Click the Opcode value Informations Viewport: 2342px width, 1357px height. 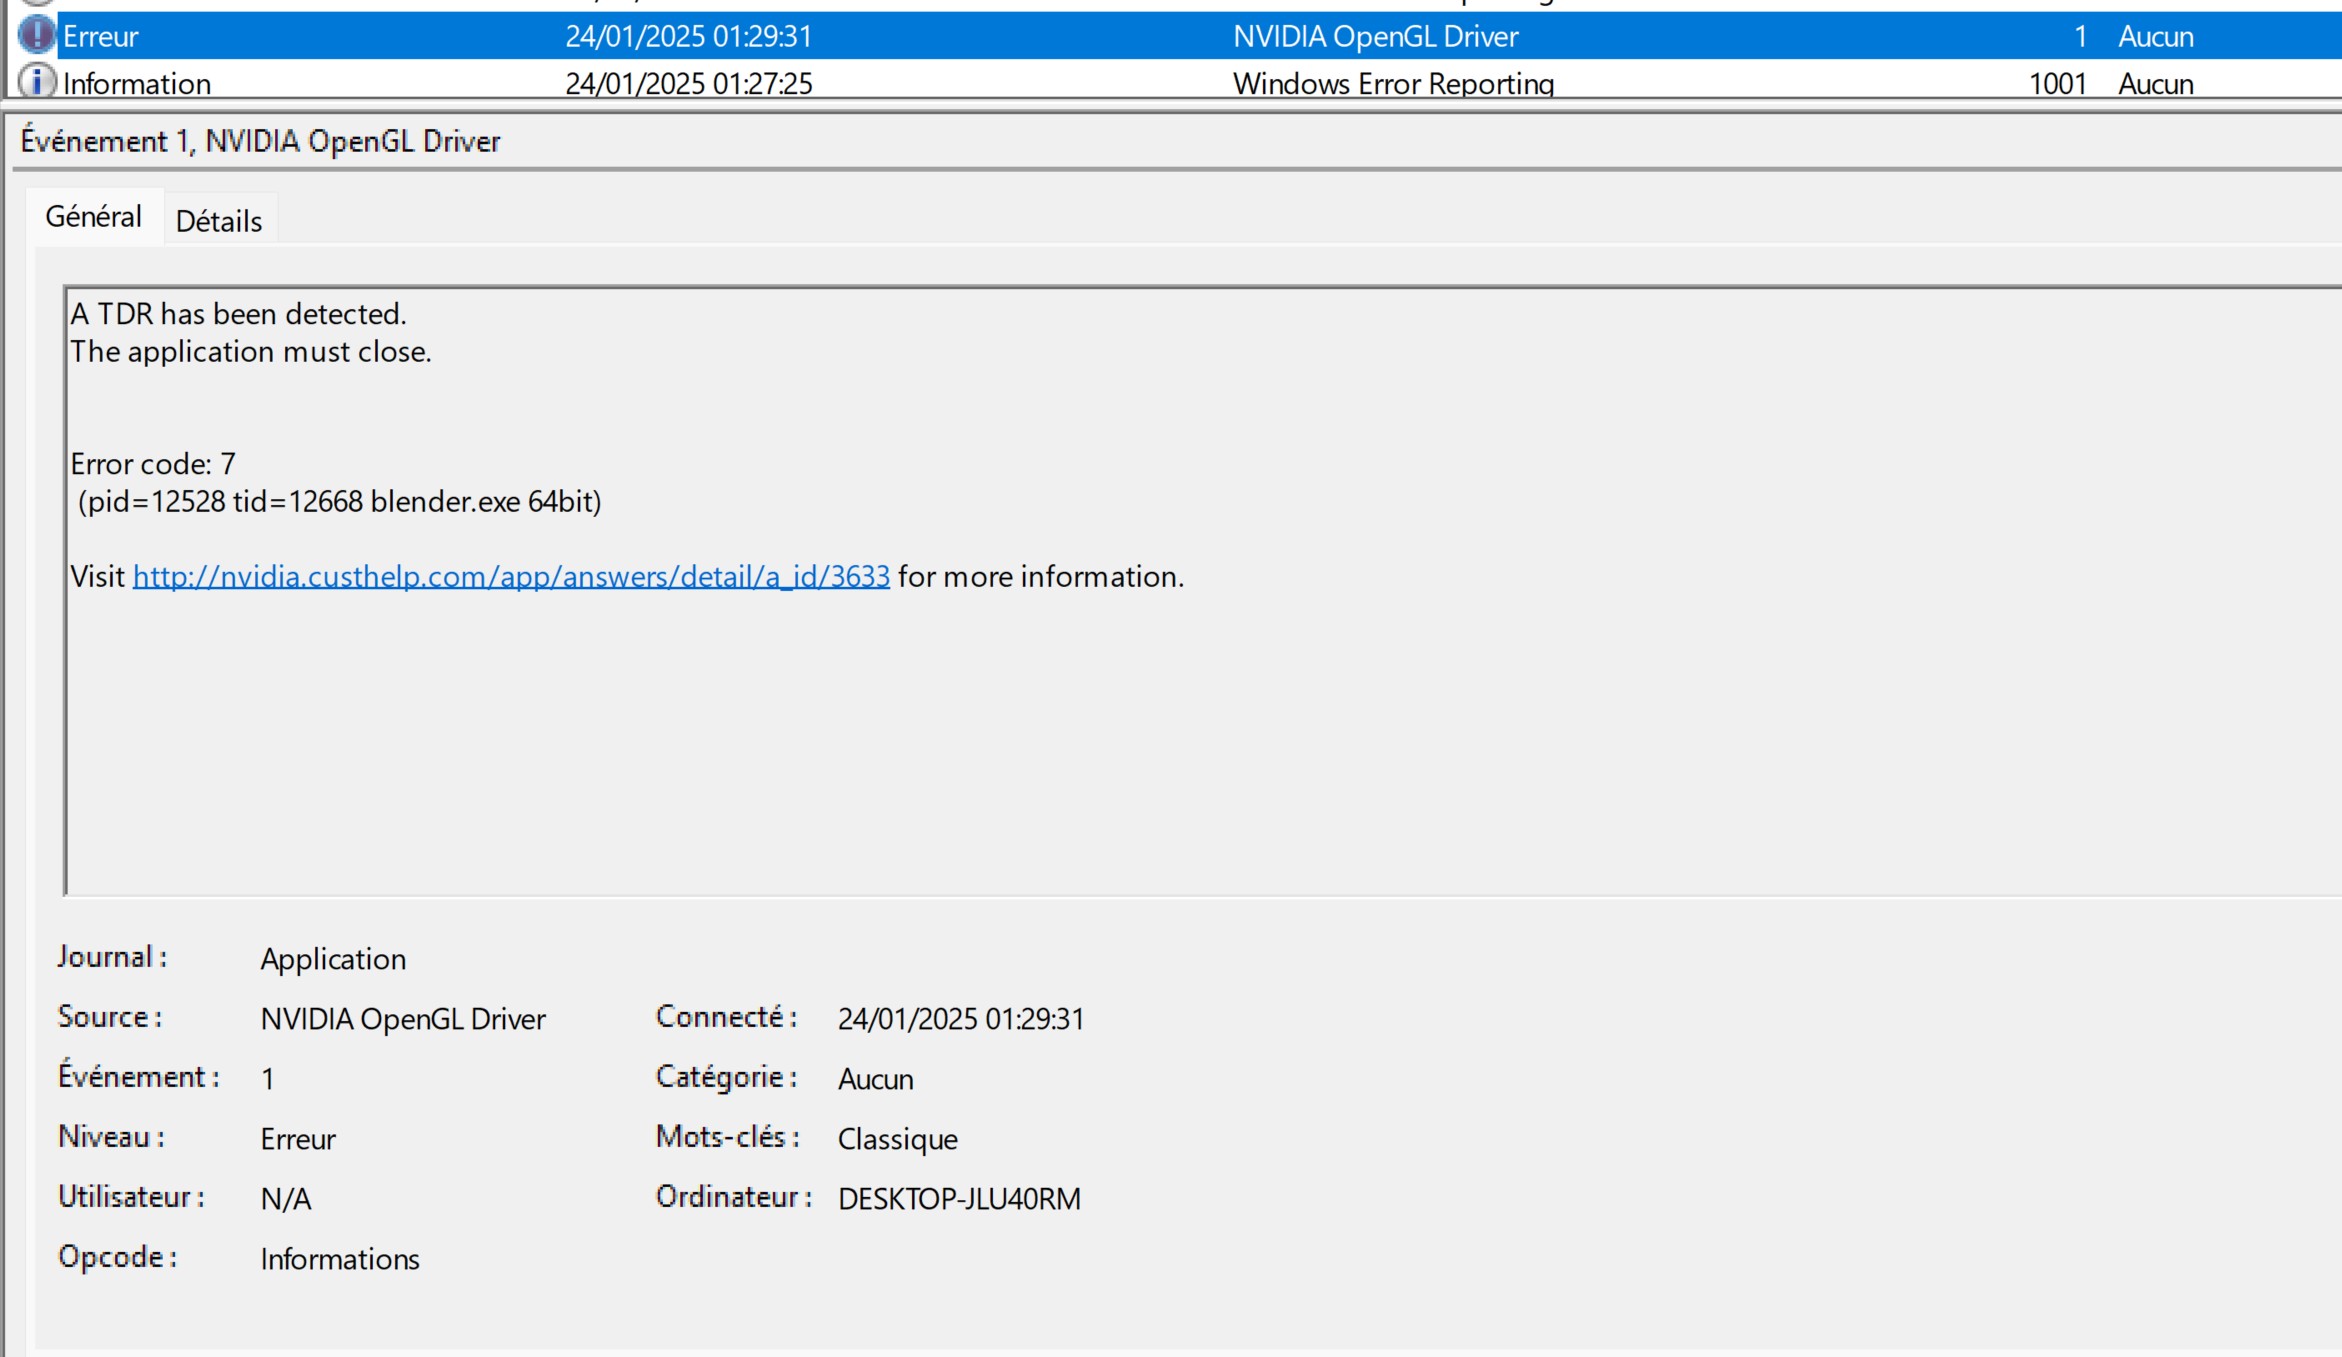click(x=339, y=1259)
